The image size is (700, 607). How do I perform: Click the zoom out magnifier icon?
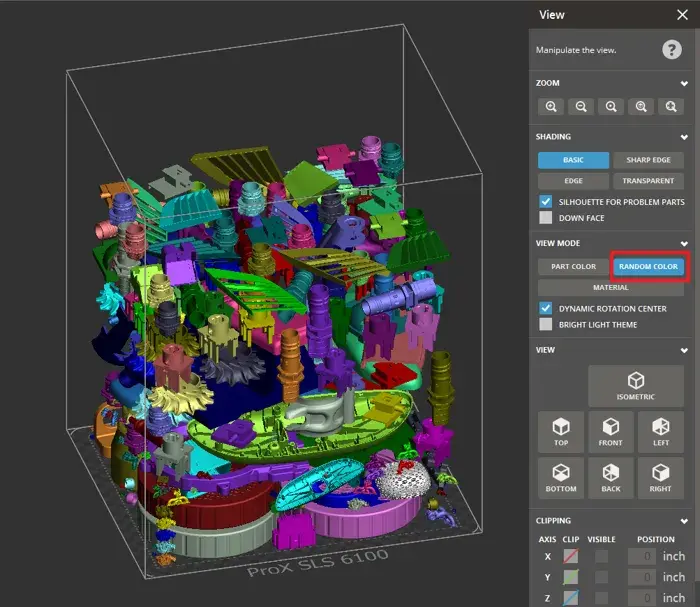tap(581, 106)
